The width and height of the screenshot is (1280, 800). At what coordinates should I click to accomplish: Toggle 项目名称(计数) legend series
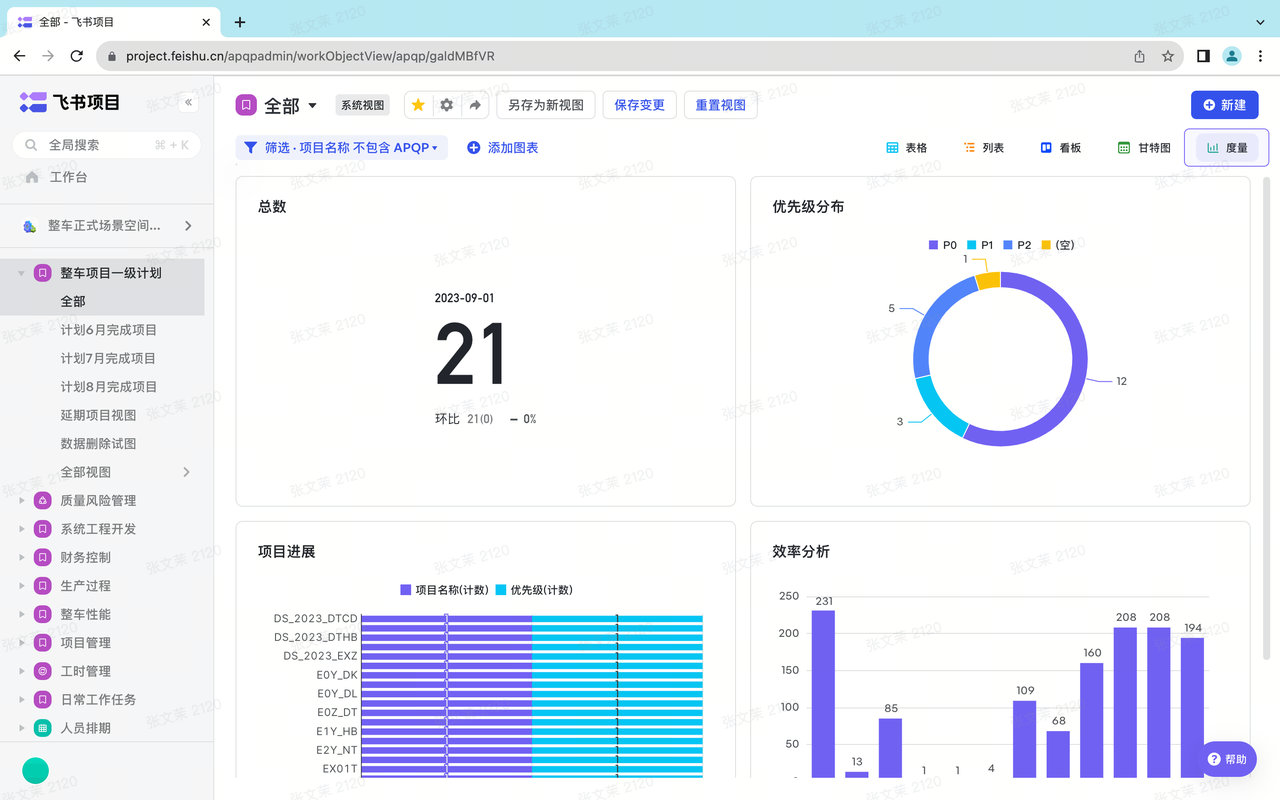click(x=444, y=590)
